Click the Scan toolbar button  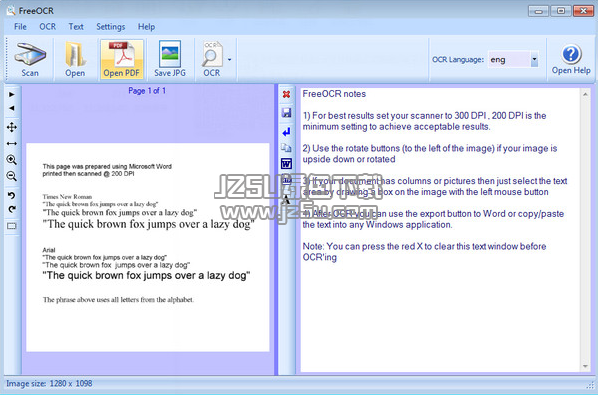click(x=30, y=59)
